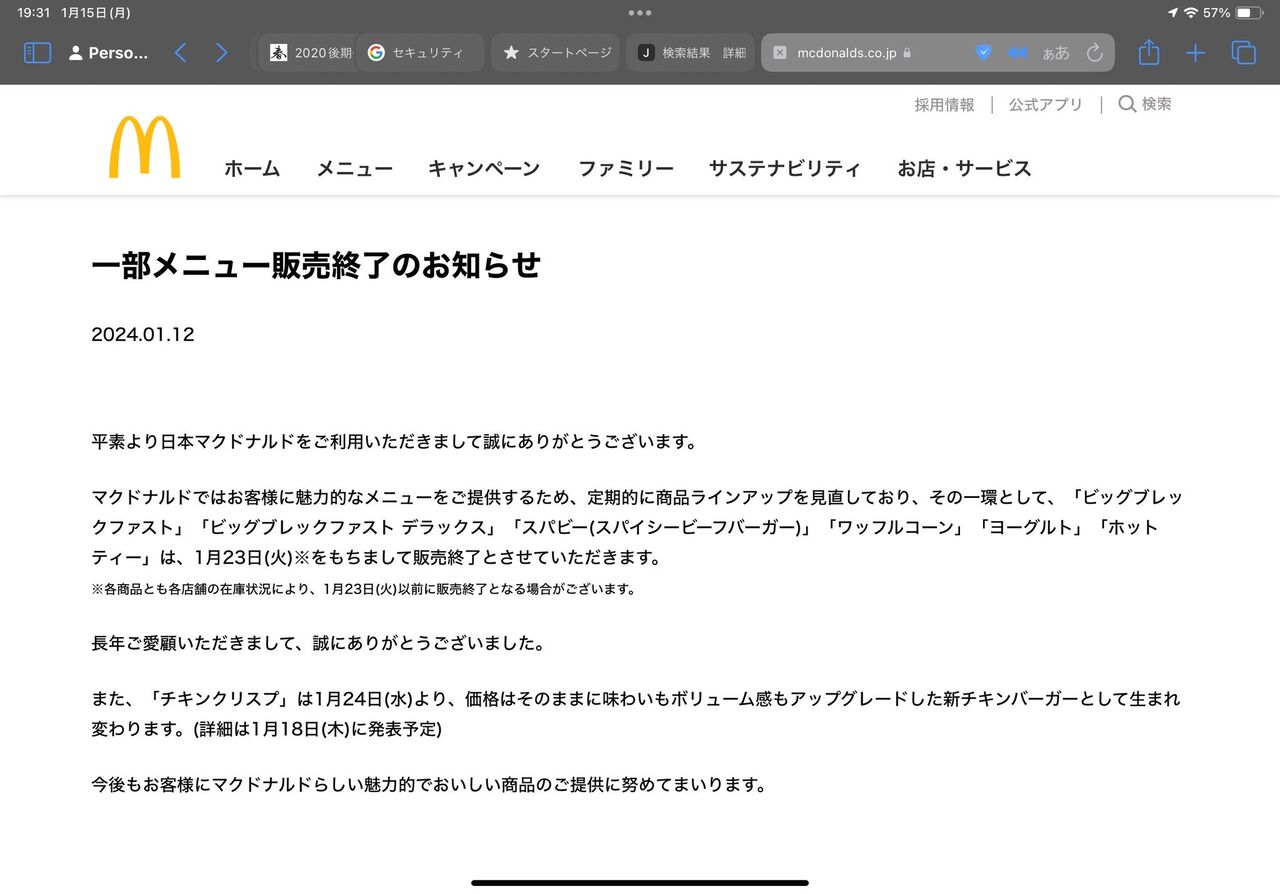Switch to the セキュリティ tab

pos(420,53)
